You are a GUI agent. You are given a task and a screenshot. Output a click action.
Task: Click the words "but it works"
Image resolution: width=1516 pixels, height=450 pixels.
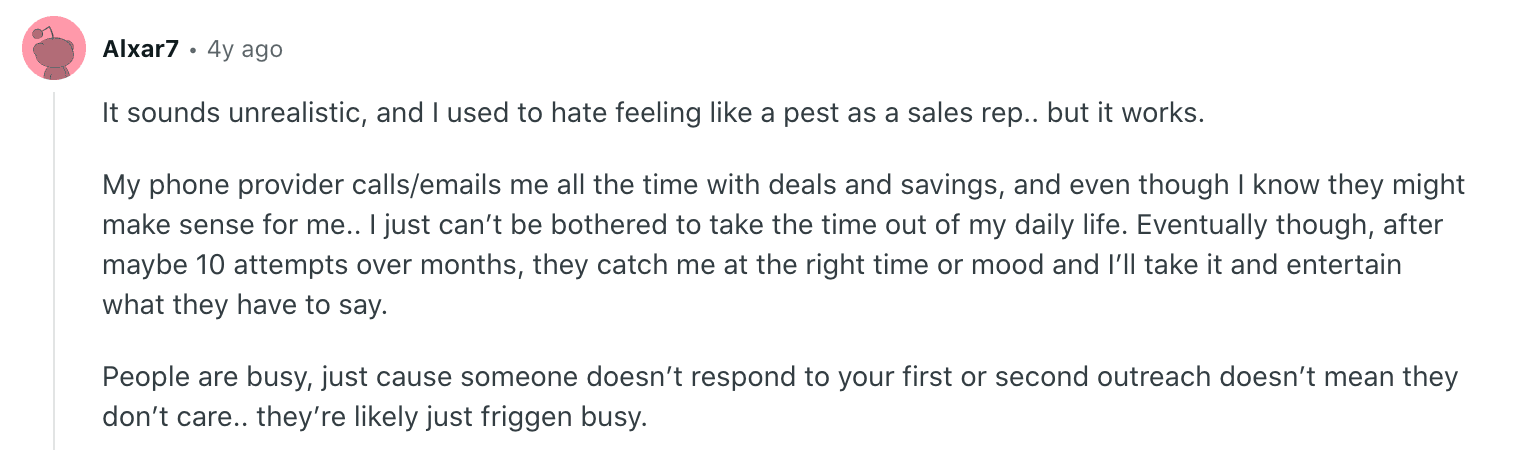pyautogui.click(x=1125, y=113)
